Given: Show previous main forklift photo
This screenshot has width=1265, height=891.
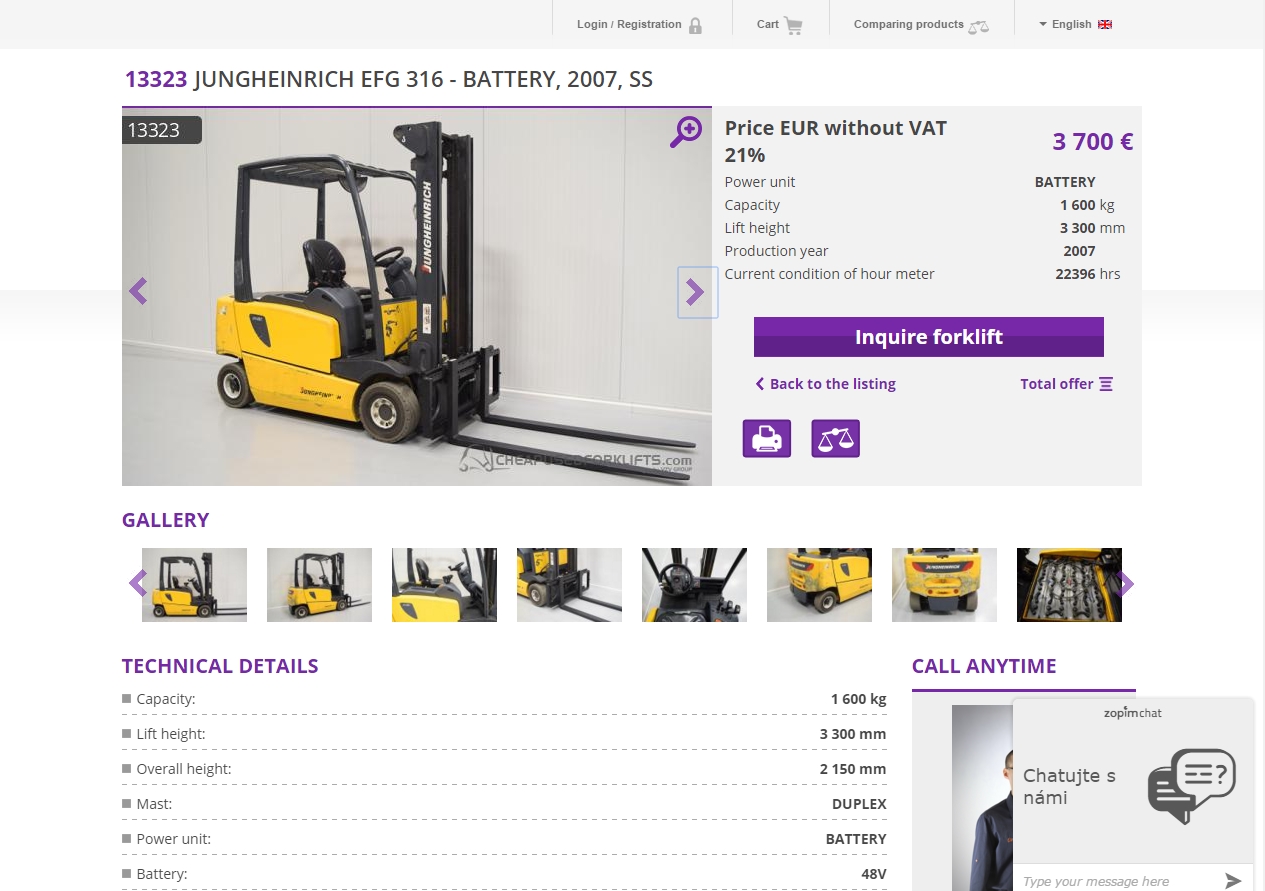Looking at the screenshot, I should (x=138, y=291).
